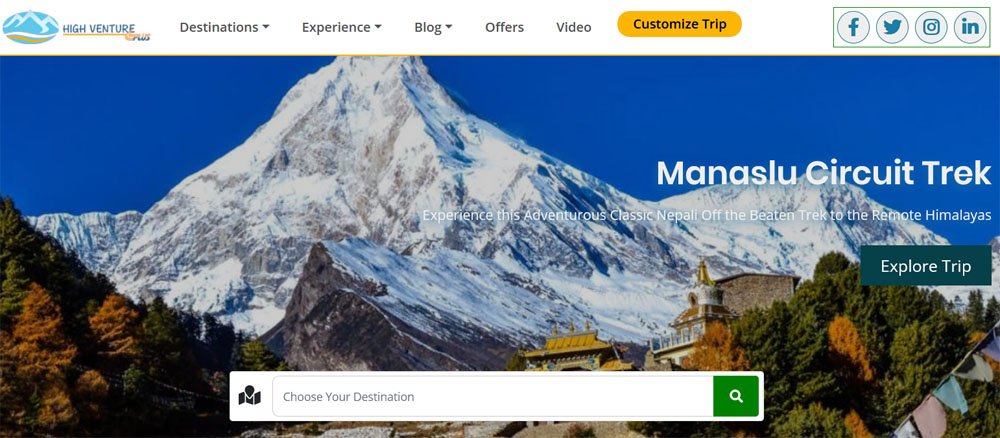
Task: Expand the Experience dropdown menu
Action: tap(342, 27)
